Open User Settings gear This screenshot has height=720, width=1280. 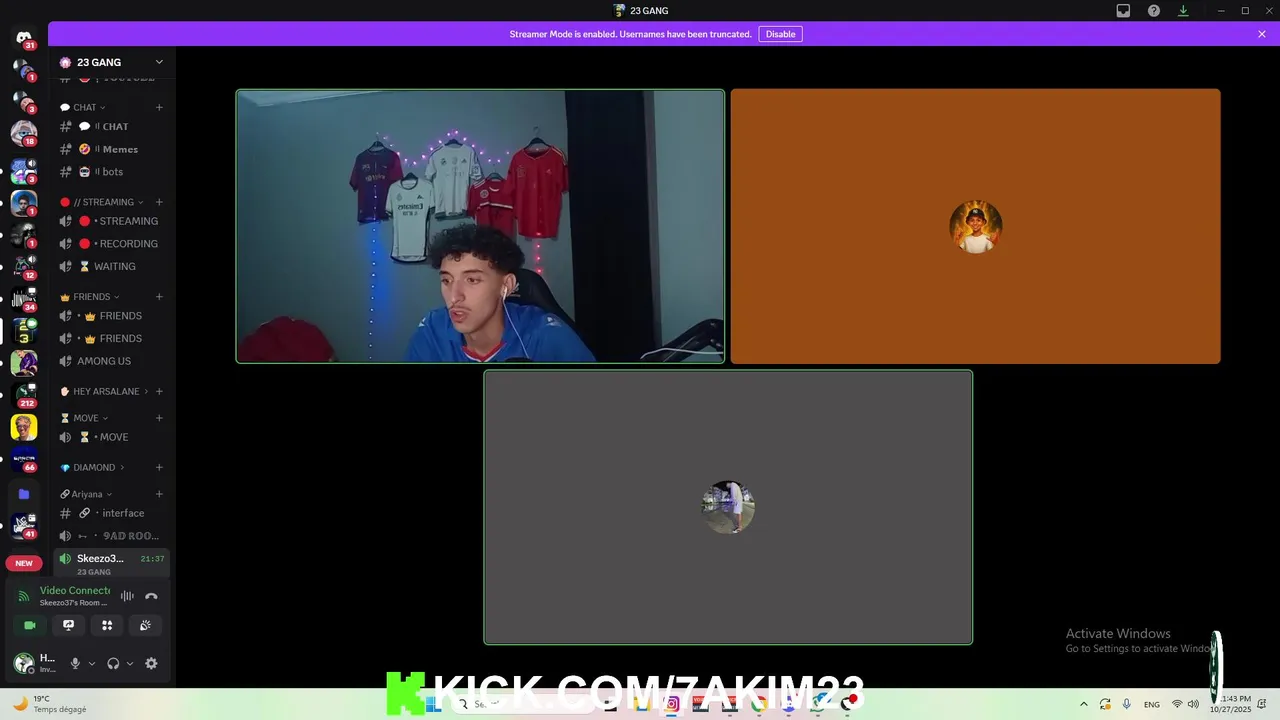click(x=151, y=663)
